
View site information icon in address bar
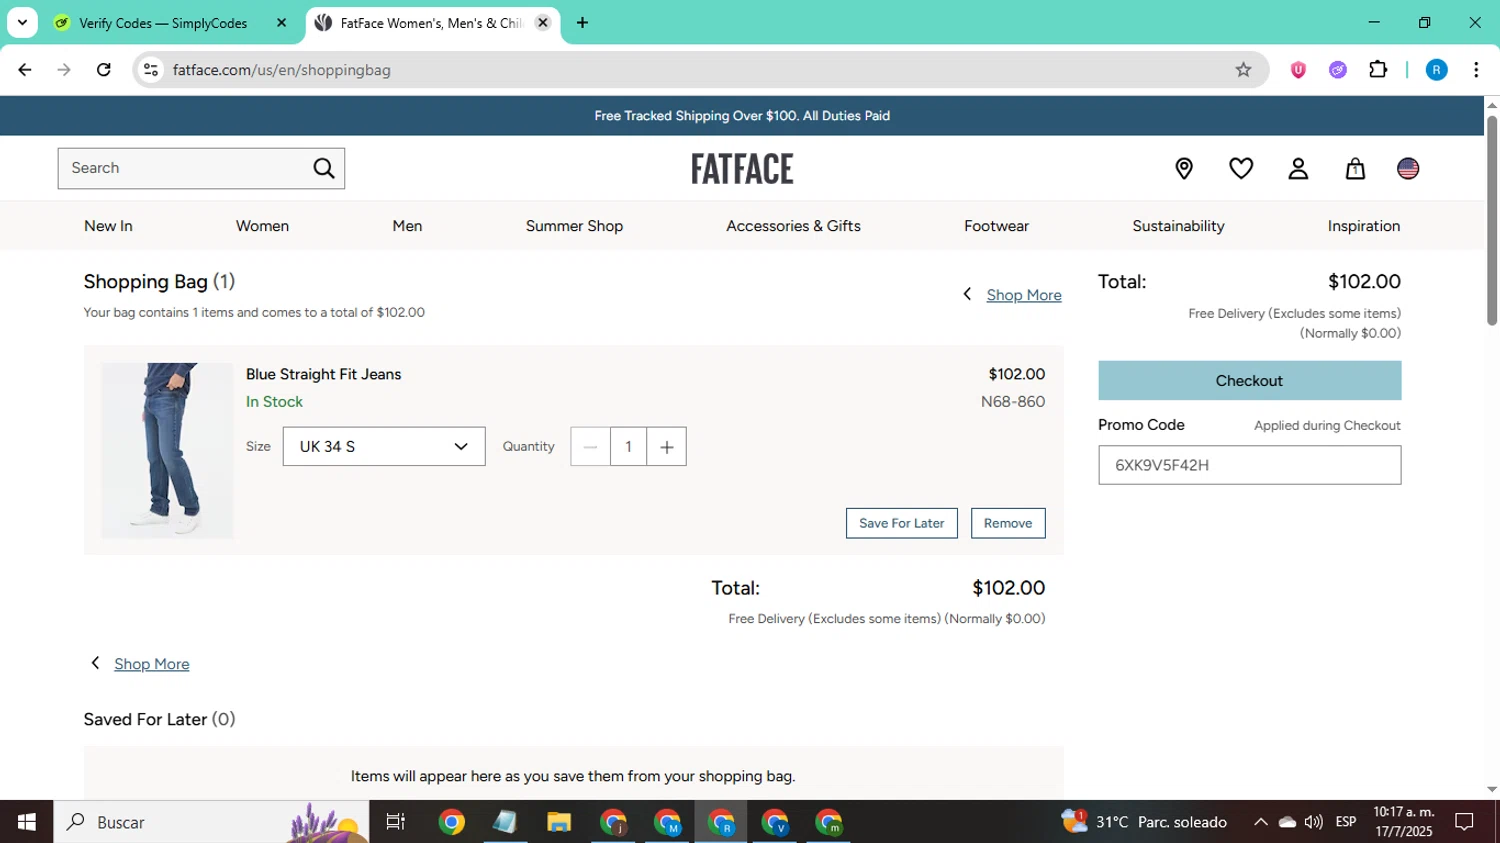coord(151,69)
